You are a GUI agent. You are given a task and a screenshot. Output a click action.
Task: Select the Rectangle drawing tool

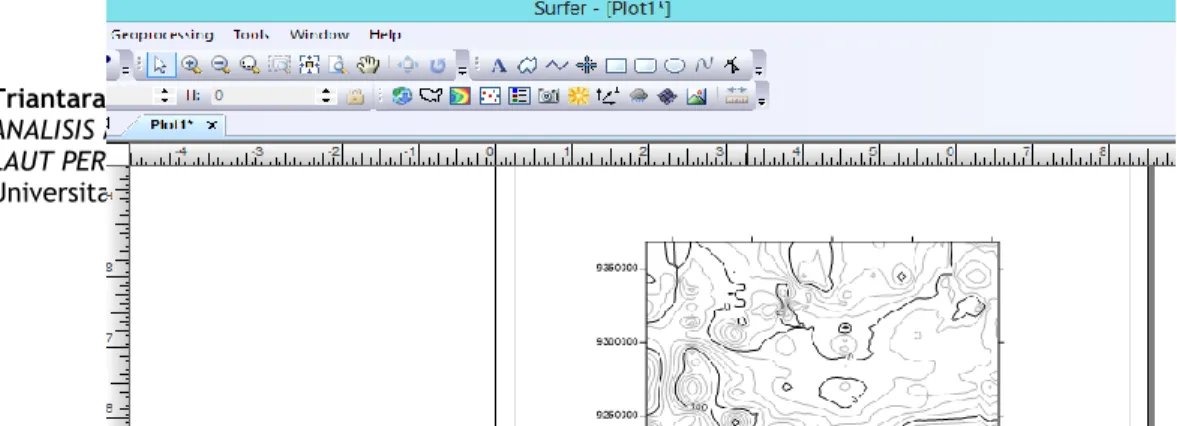coord(616,66)
